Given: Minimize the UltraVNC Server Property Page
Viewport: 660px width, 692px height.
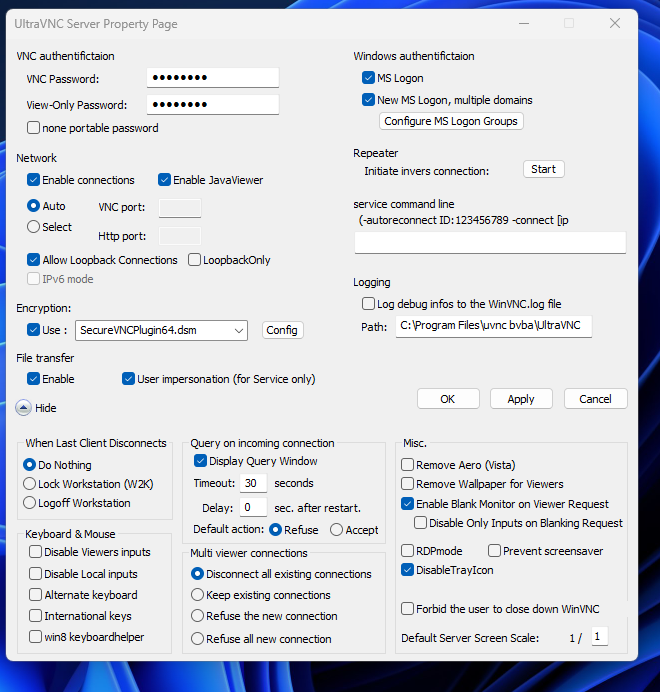Looking at the screenshot, I should click(524, 23).
